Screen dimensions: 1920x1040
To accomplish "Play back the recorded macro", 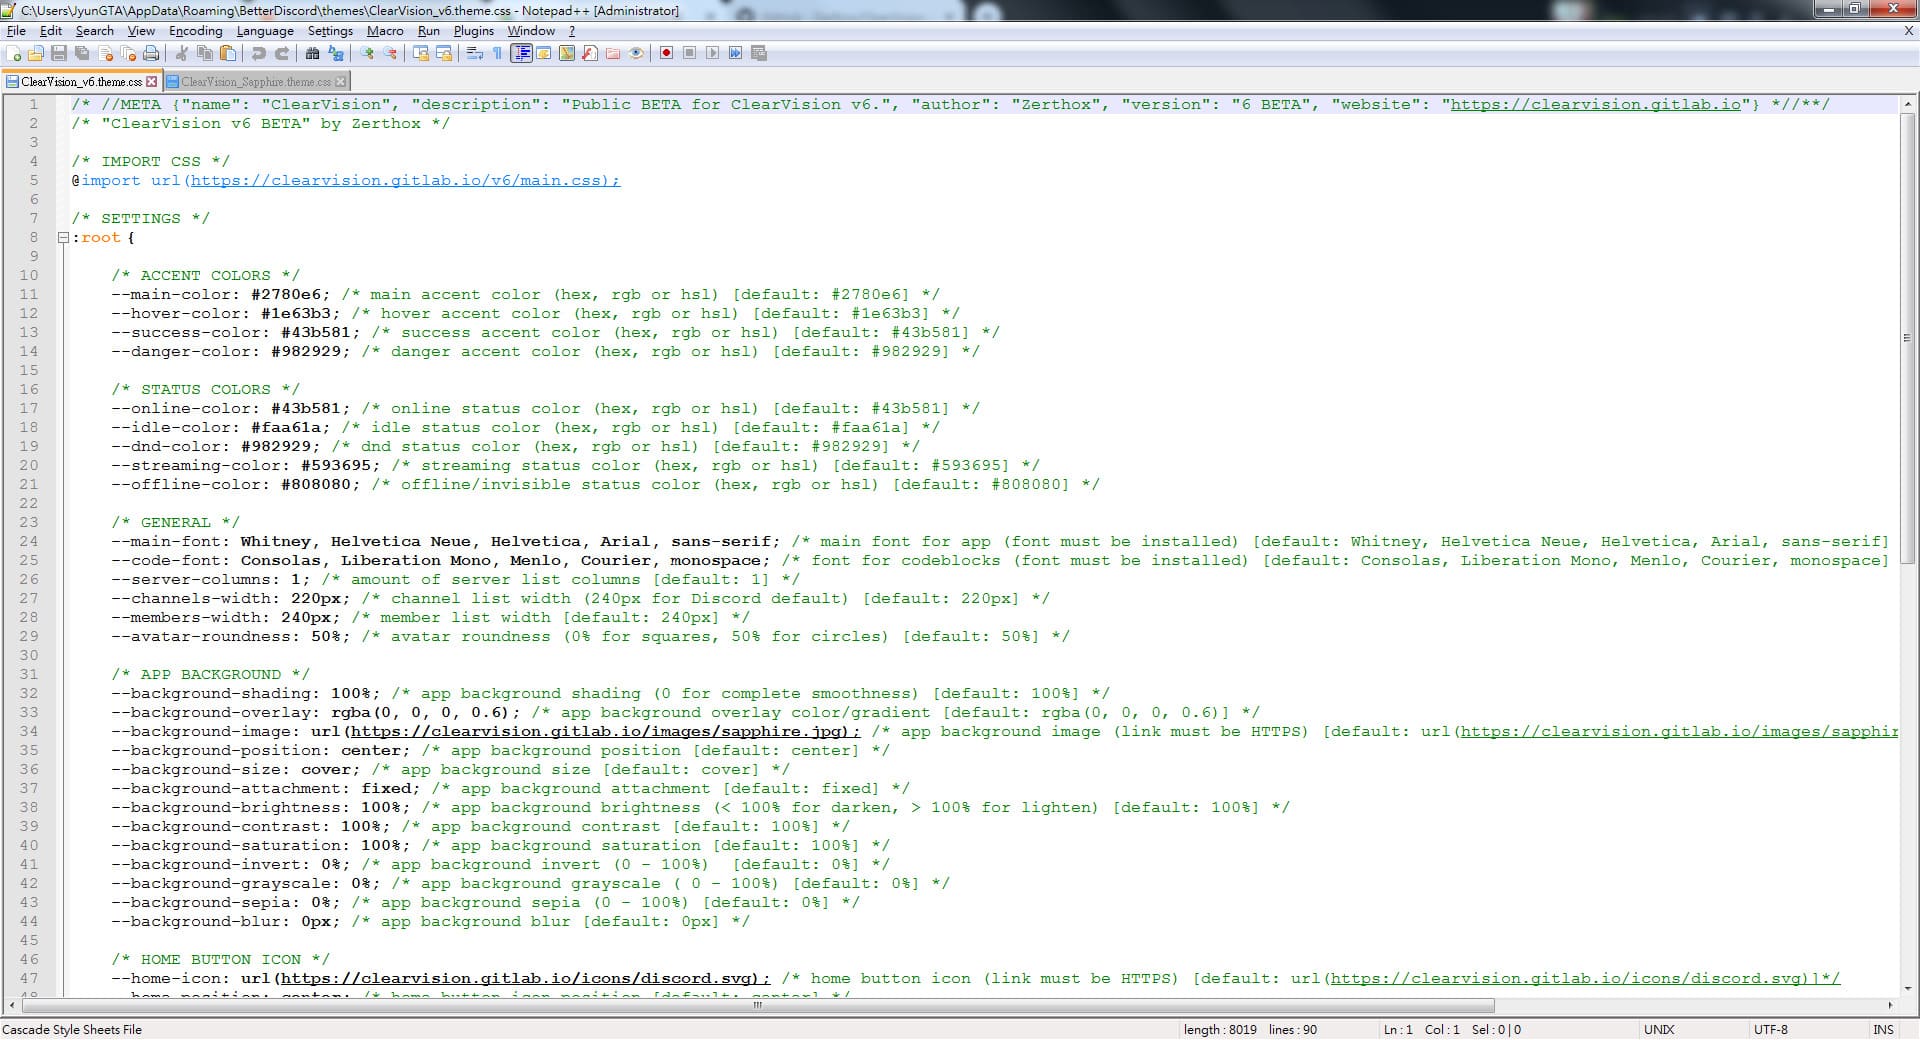I will point(712,53).
